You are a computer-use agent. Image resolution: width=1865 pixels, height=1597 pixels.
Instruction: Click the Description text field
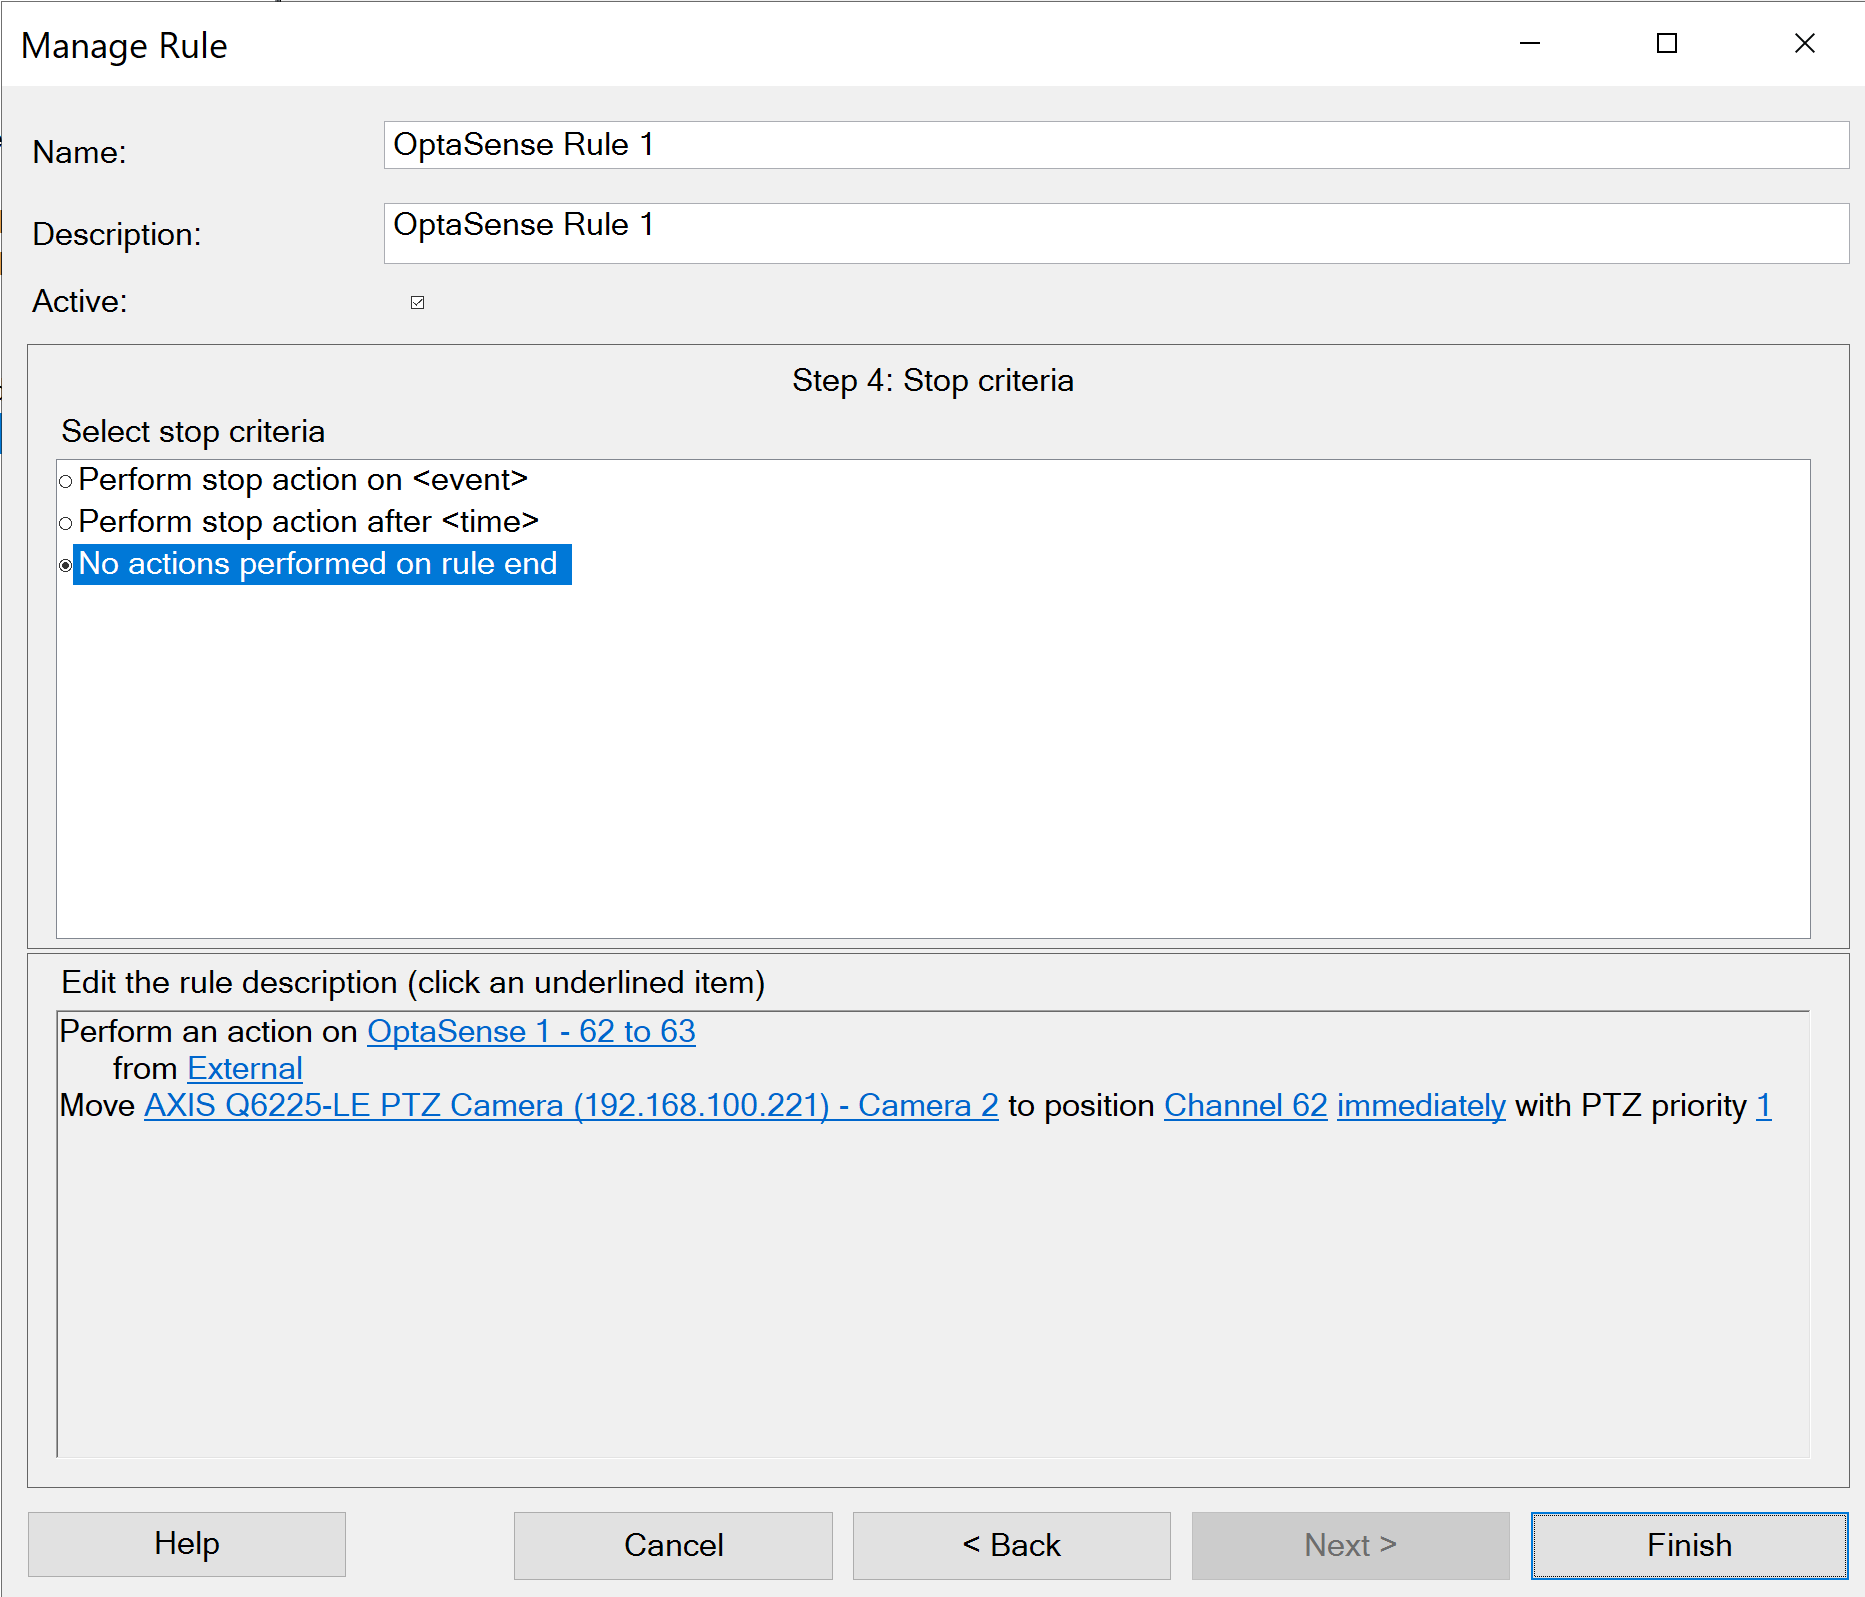(1115, 233)
